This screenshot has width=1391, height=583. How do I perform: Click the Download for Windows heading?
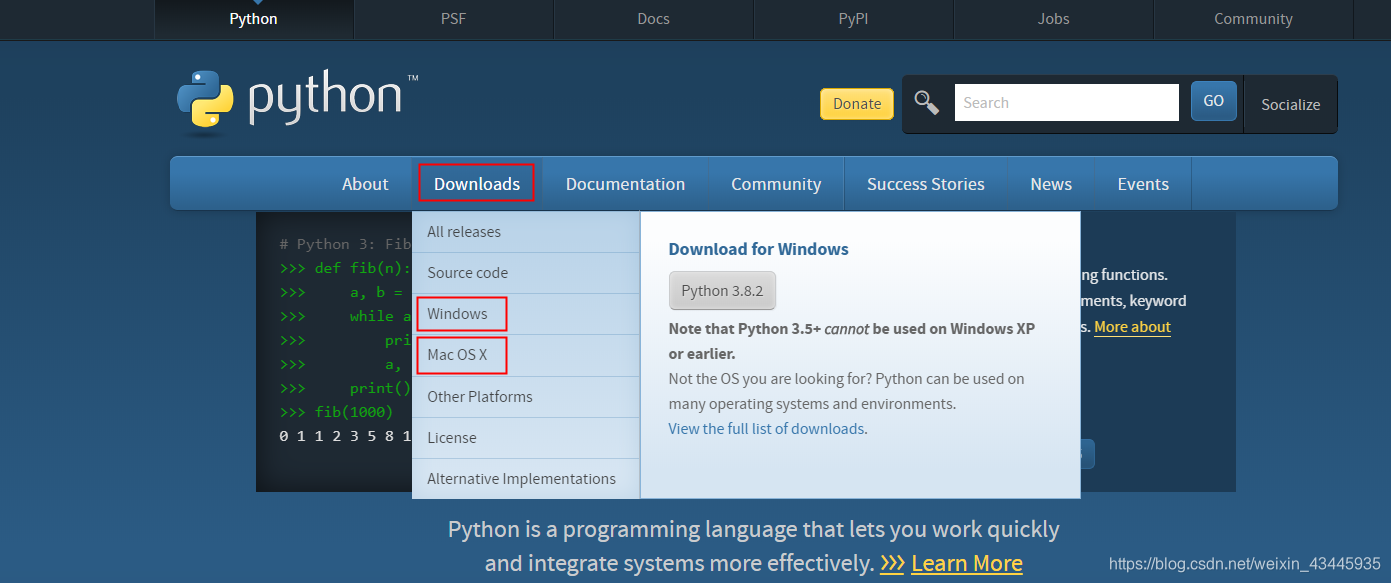click(x=758, y=250)
